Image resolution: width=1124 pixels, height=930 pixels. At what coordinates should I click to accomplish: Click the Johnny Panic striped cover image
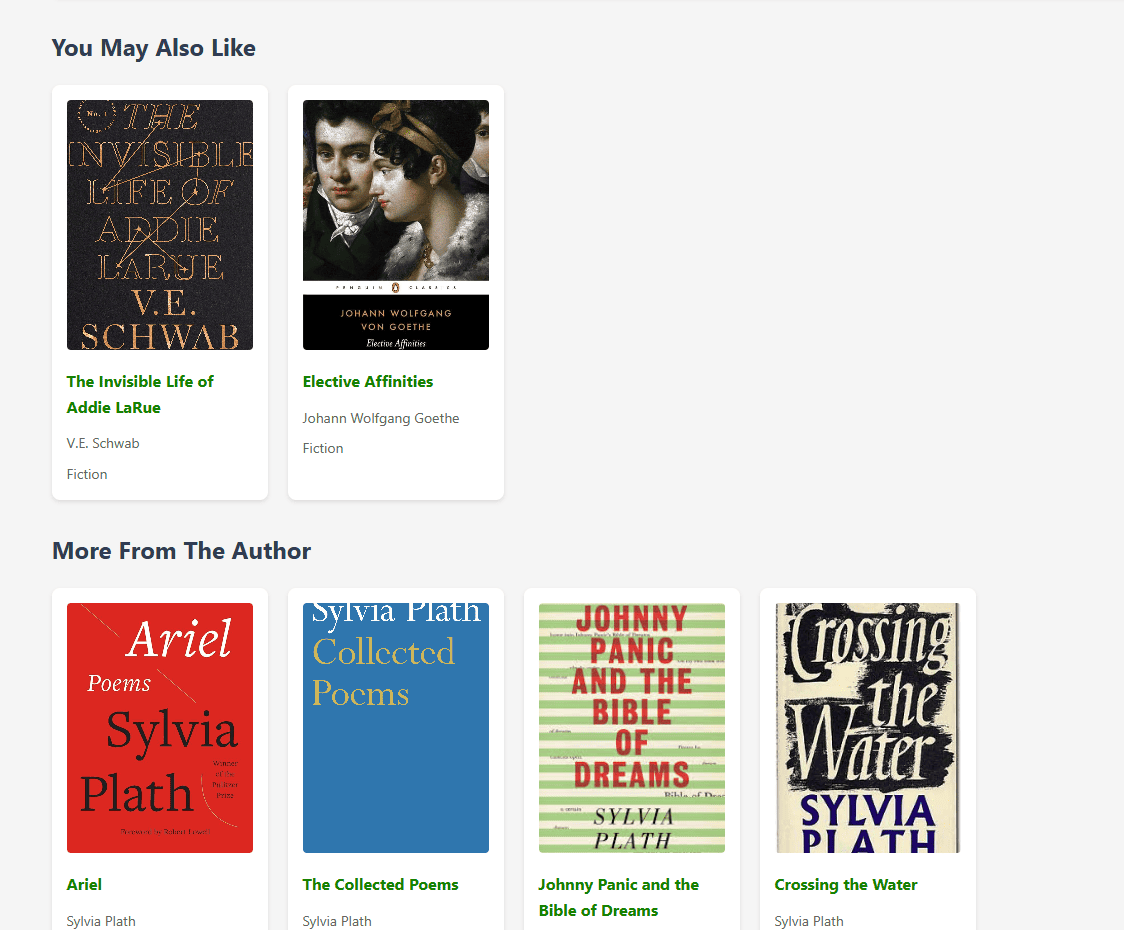pos(632,728)
